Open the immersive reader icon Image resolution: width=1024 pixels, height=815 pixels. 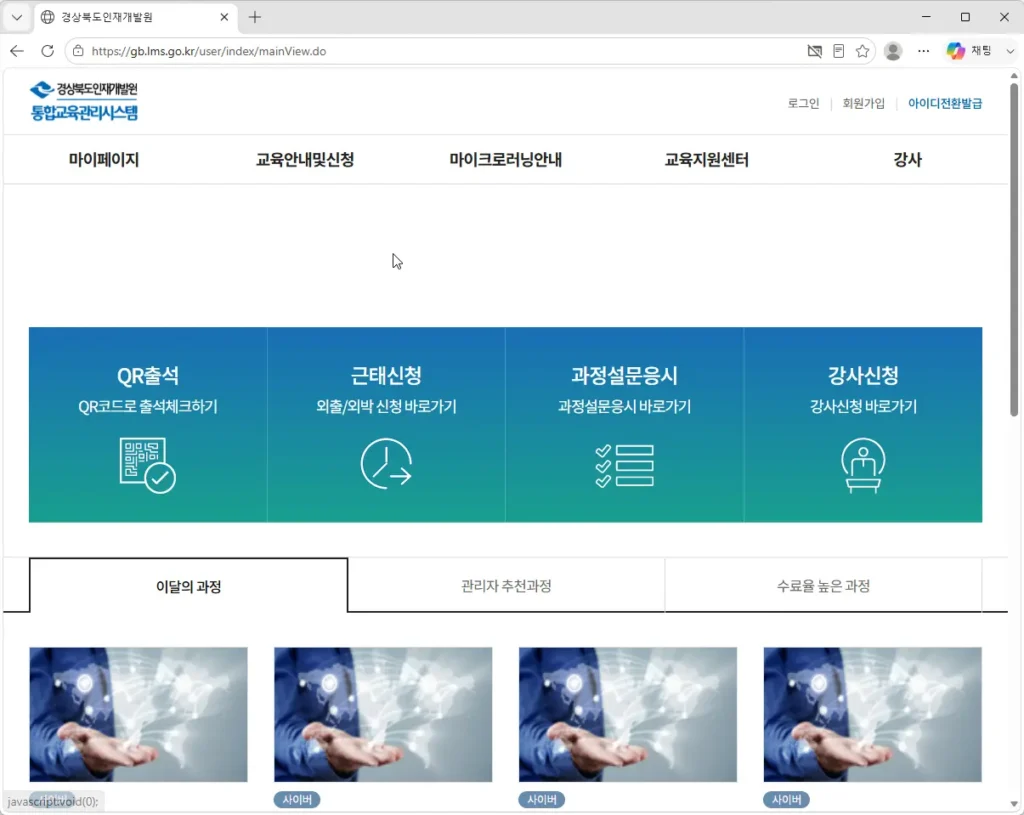click(x=839, y=51)
